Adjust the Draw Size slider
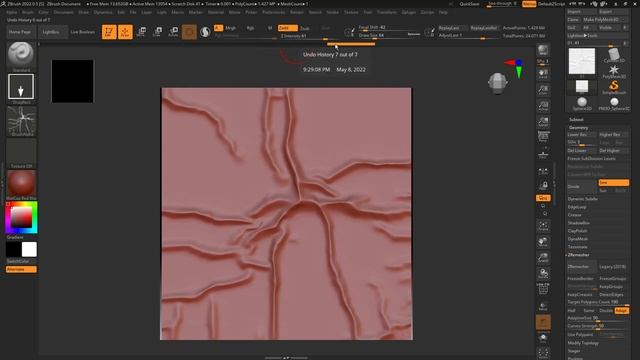Screen dimensions: 640x360 coord(389,35)
